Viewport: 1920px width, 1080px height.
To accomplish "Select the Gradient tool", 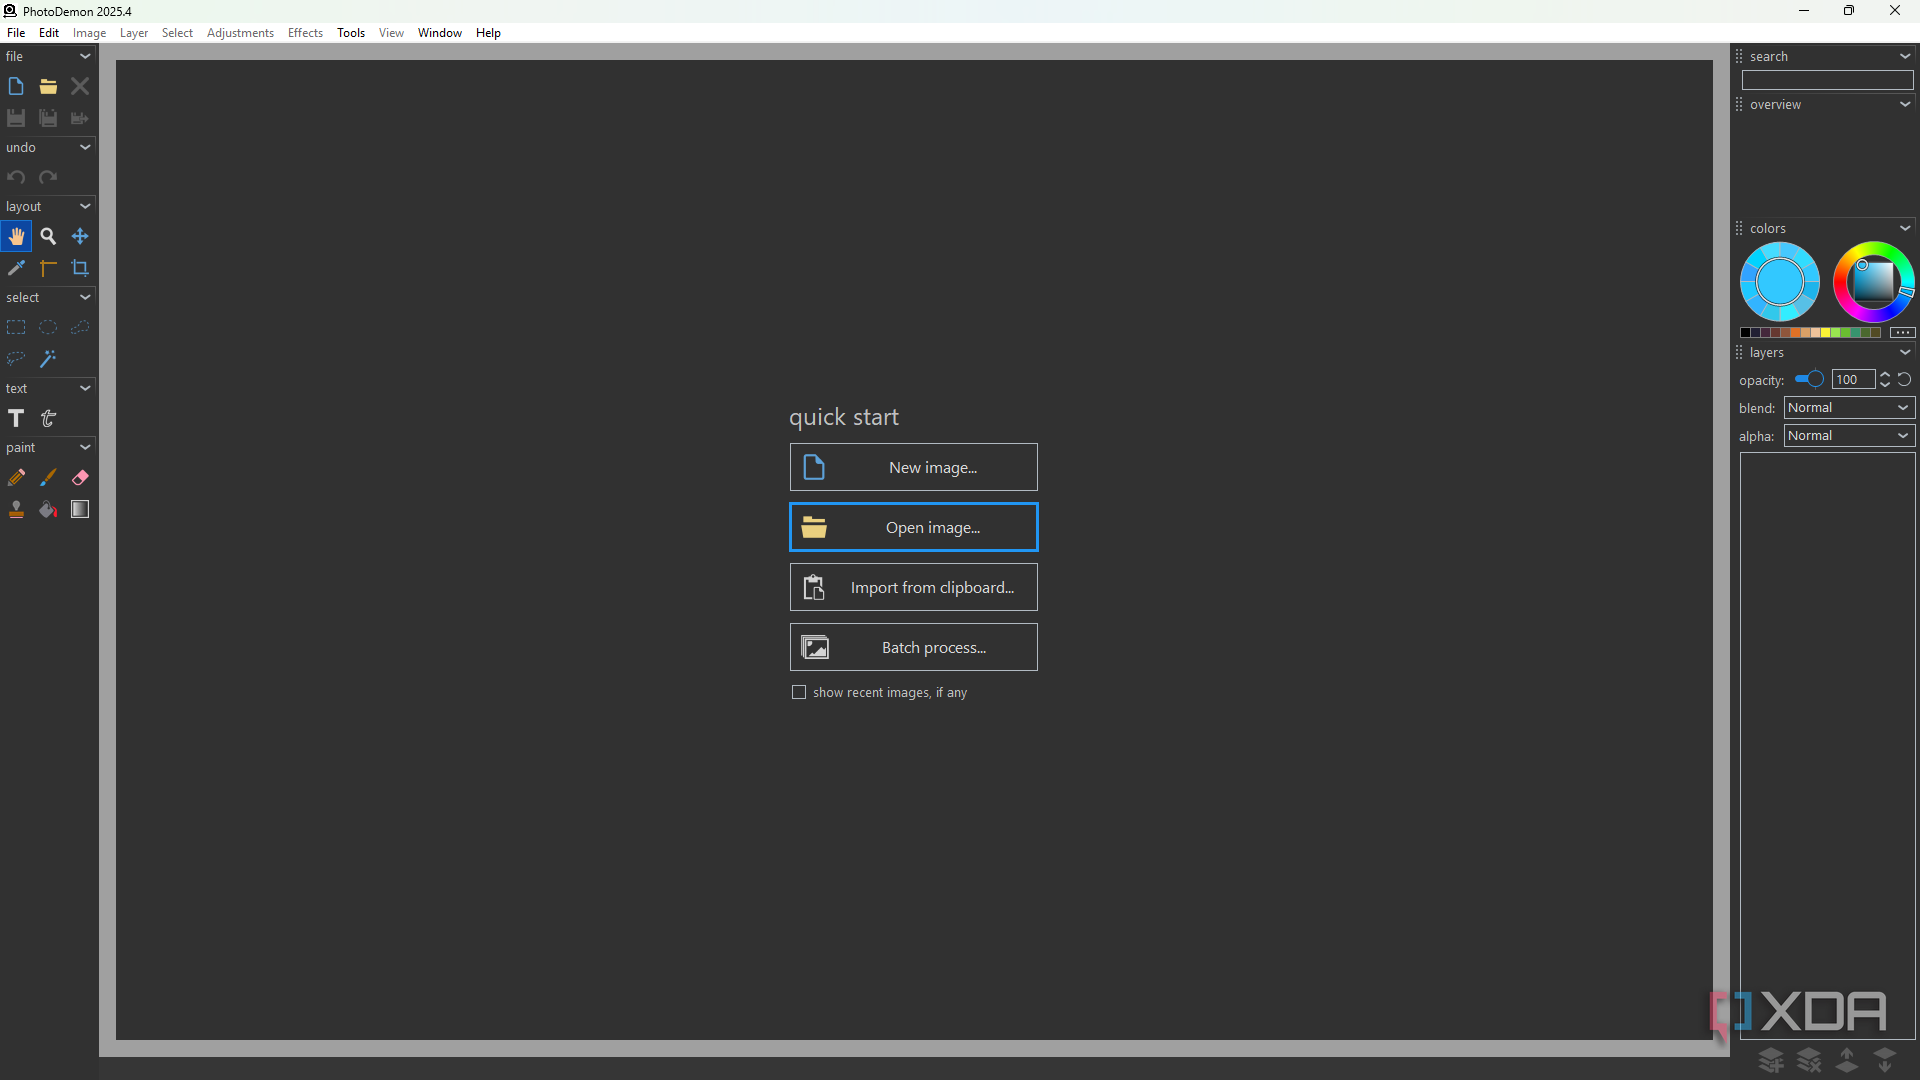I will pos(80,510).
